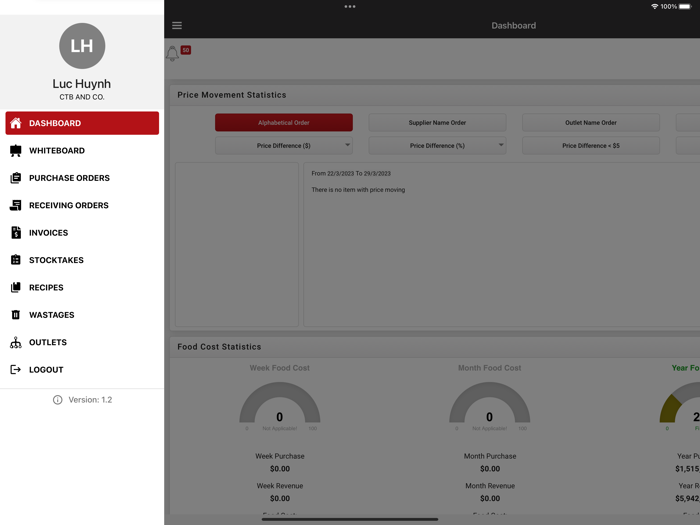Click 'There is no item with price moving'
Image resolution: width=700 pixels, height=525 pixels.
358,190
